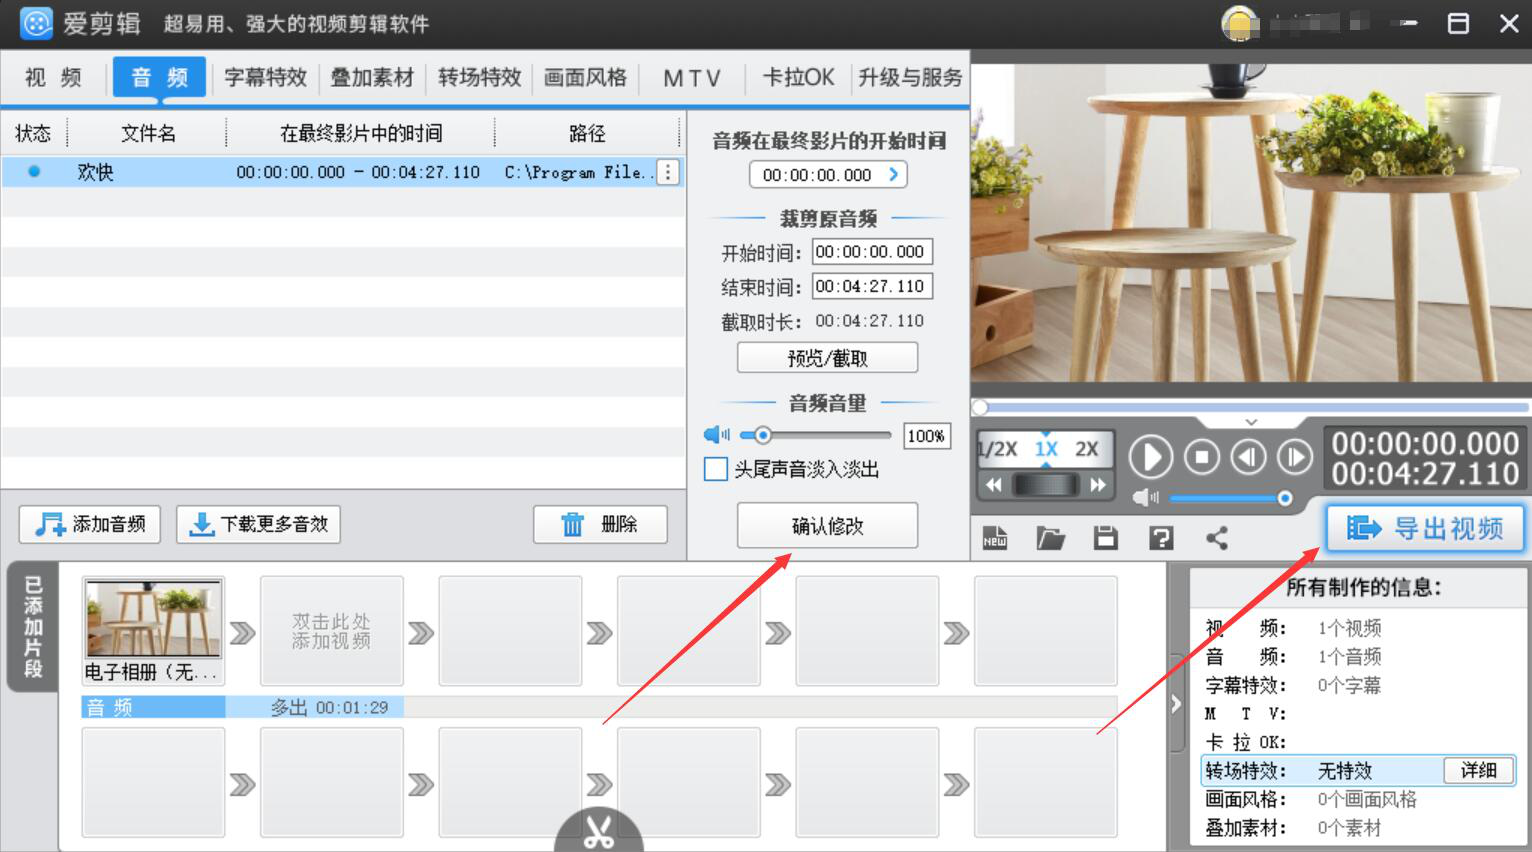The width and height of the screenshot is (1532, 852).
Task: Adjust the preview volume slider handle
Action: 1285,498
